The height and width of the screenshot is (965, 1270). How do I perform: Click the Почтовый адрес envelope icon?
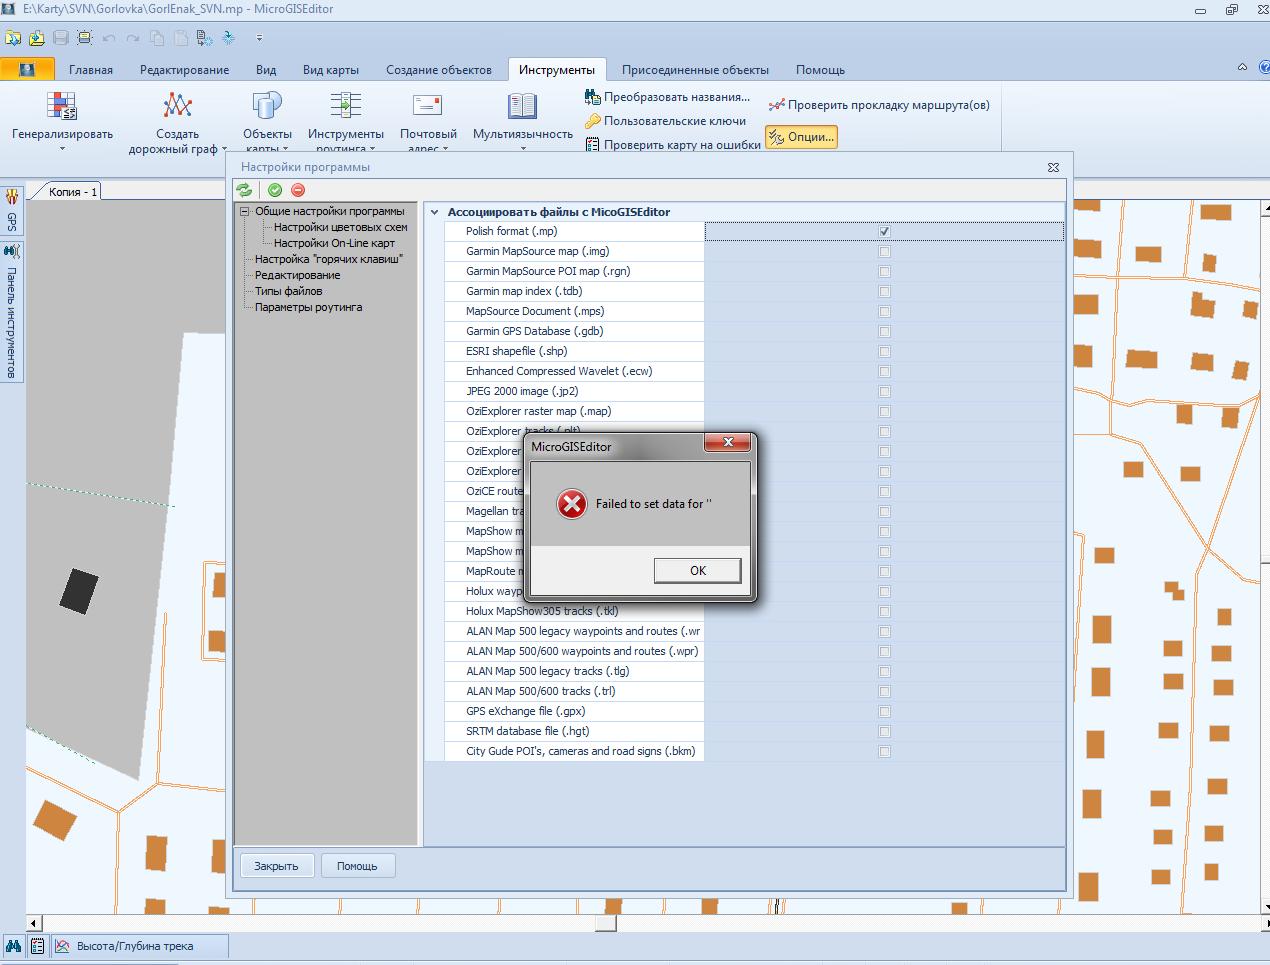pos(427,105)
